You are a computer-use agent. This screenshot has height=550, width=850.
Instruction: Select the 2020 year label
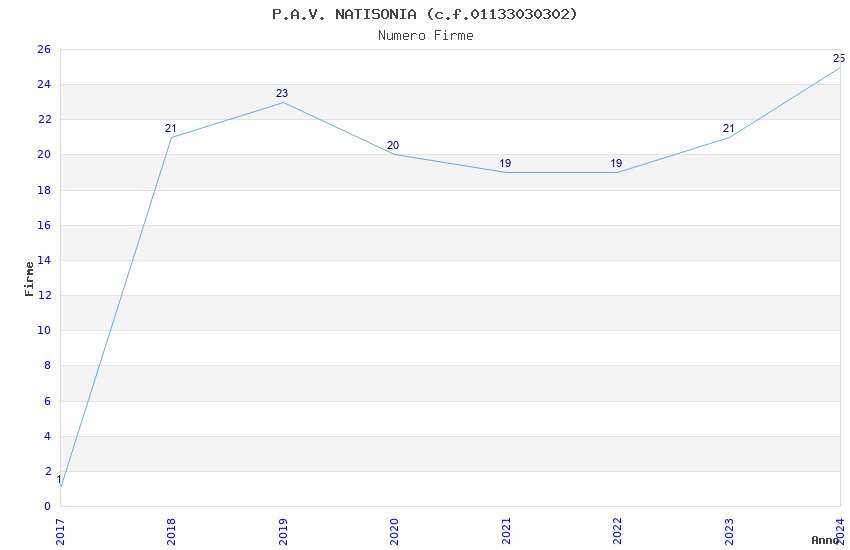[394, 532]
